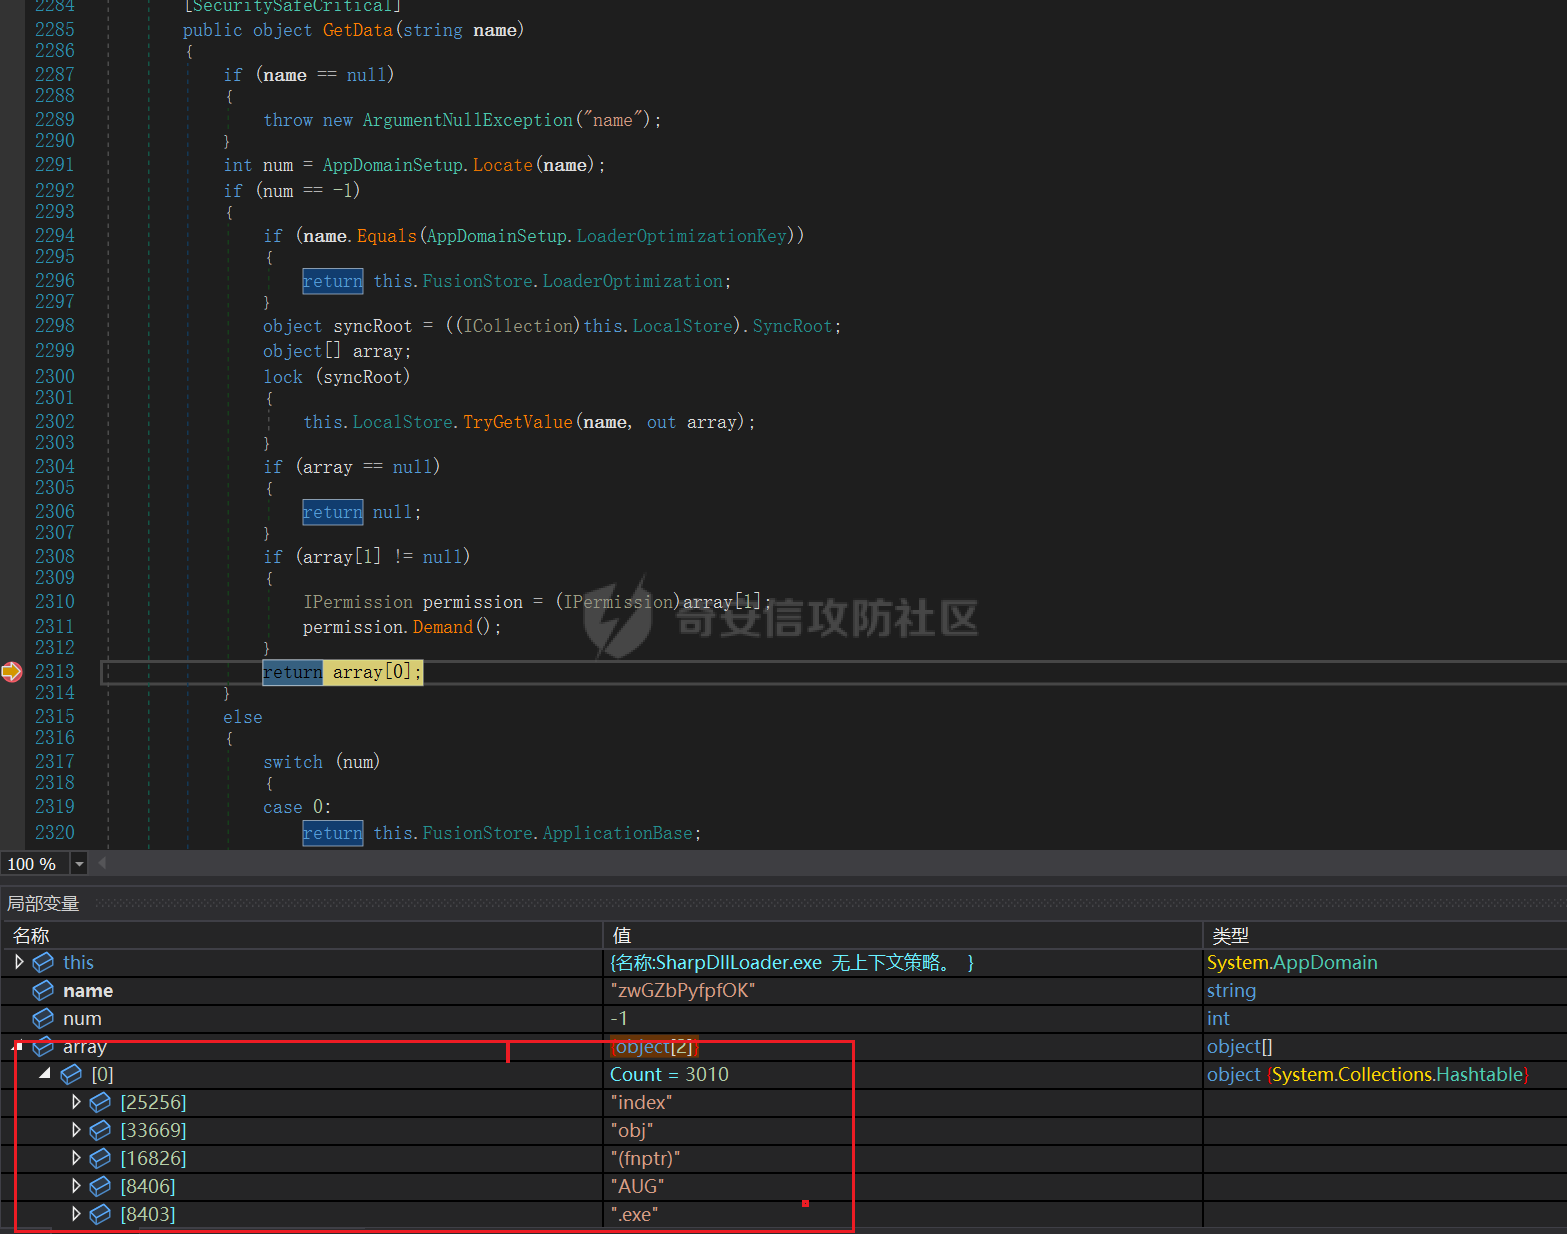Click the 'object[]' type cell
1567x1234 pixels.
point(1240,1046)
